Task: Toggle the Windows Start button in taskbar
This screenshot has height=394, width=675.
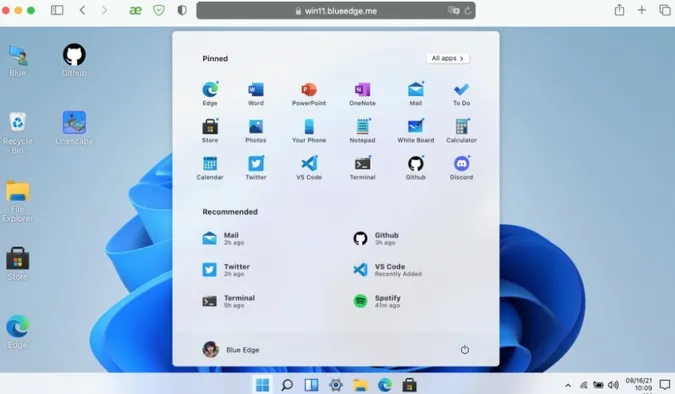Action: click(262, 385)
